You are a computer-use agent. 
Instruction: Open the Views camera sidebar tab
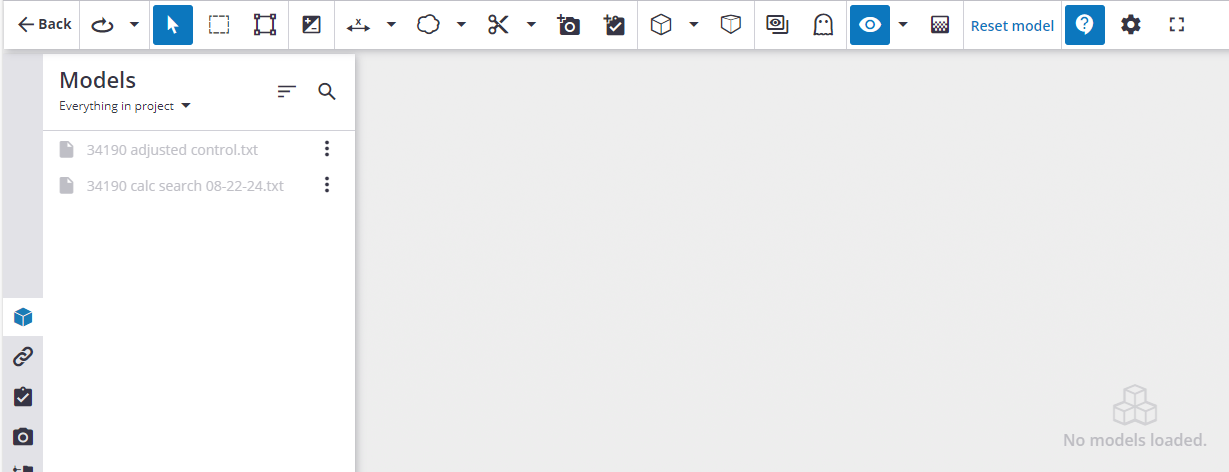(23, 437)
